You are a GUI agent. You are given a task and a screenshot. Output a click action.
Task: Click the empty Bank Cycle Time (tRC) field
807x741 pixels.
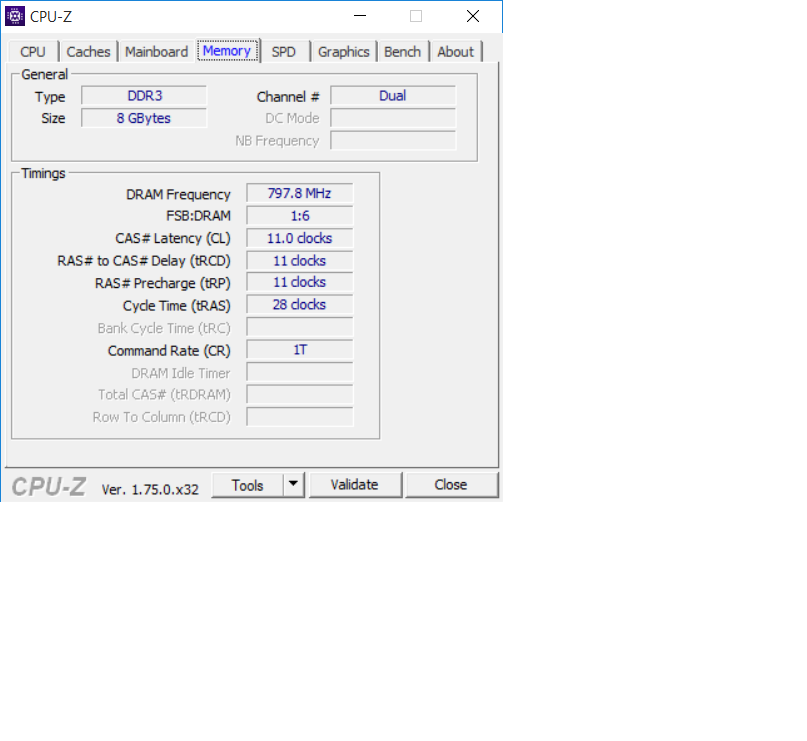pos(300,327)
